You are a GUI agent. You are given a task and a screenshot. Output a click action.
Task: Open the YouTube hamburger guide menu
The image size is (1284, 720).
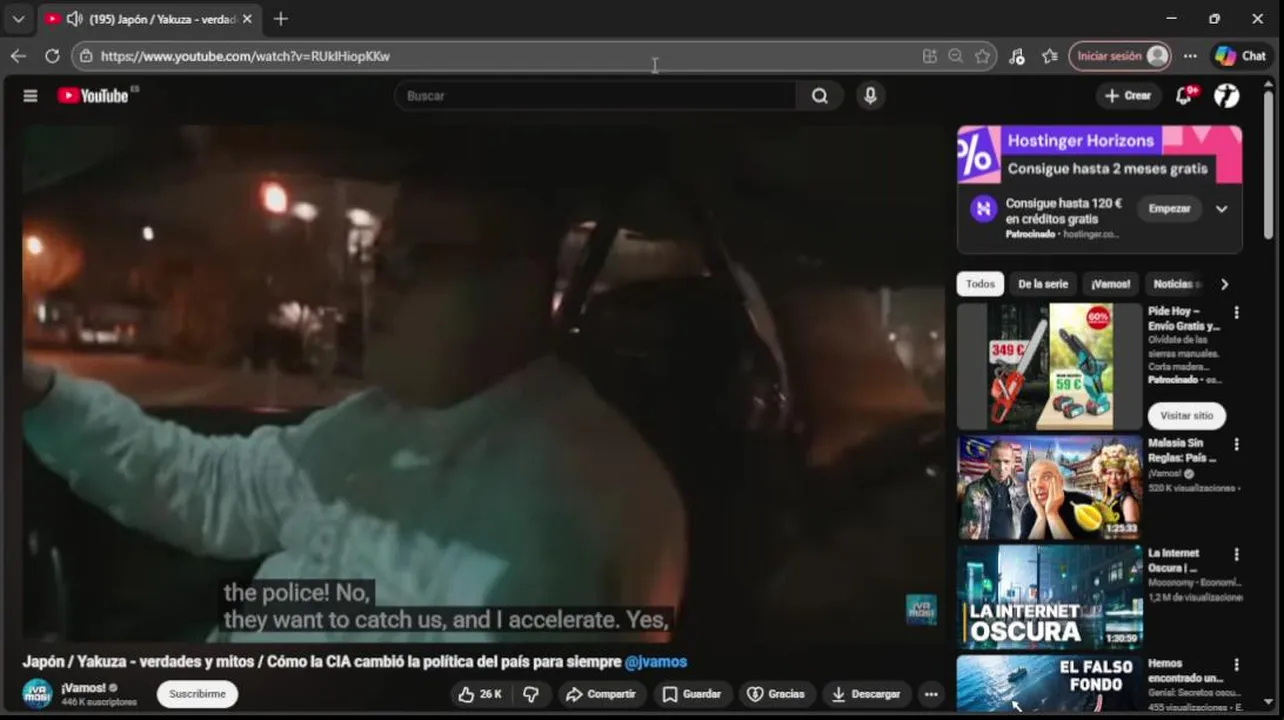pyautogui.click(x=30, y=96)
